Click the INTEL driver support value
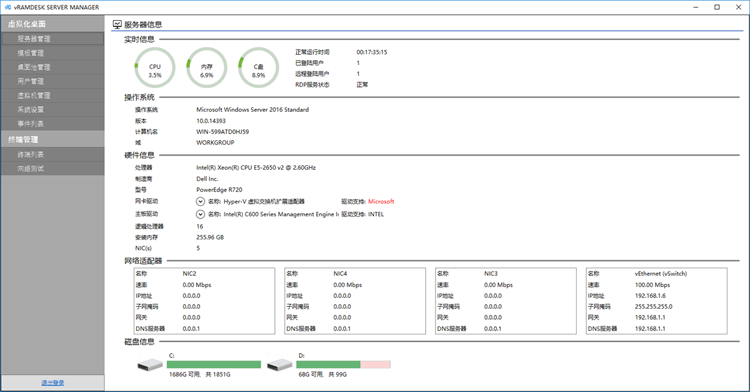This screenshot has height=392, width=750. [x=376, y=215]
